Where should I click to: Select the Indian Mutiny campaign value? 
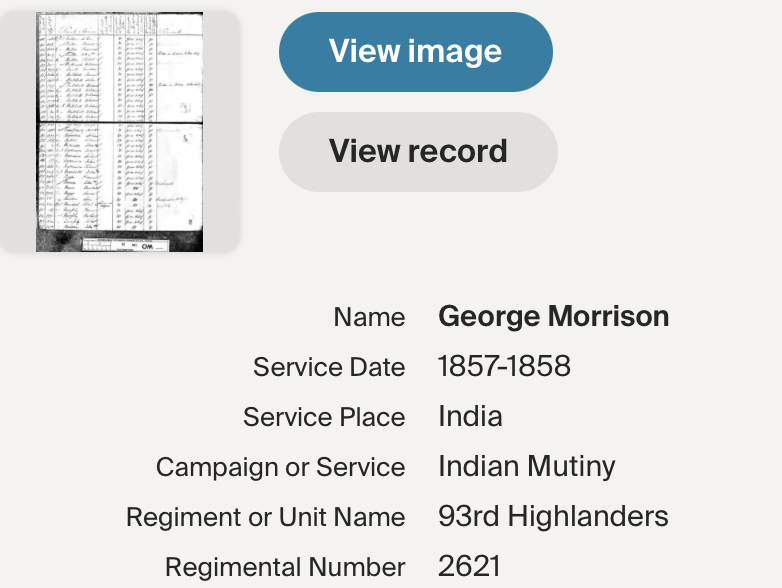526,467
